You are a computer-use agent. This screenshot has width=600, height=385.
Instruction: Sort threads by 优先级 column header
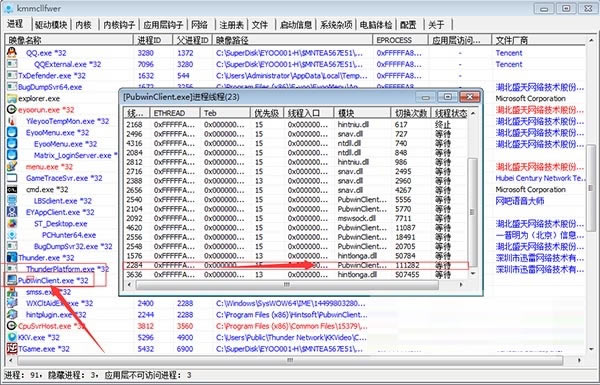(267, 113)
